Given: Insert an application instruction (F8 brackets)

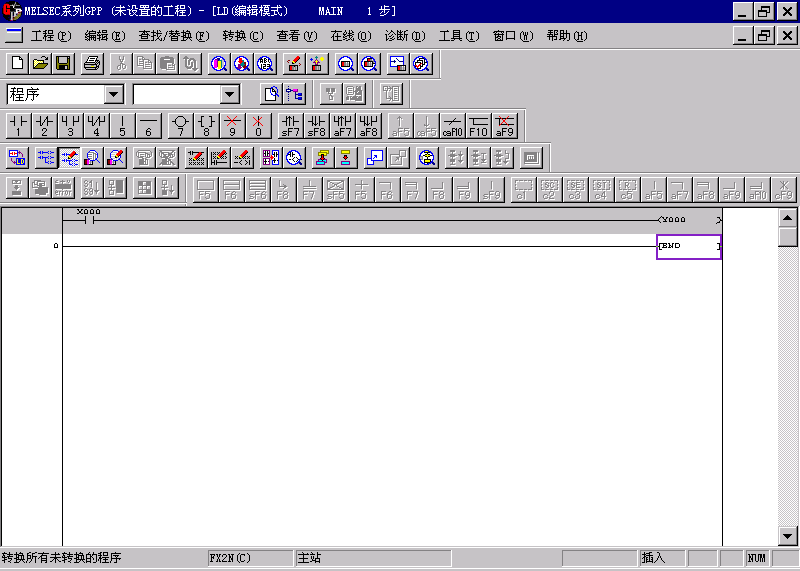Looking at the screenshot, I should click(206, 126).
